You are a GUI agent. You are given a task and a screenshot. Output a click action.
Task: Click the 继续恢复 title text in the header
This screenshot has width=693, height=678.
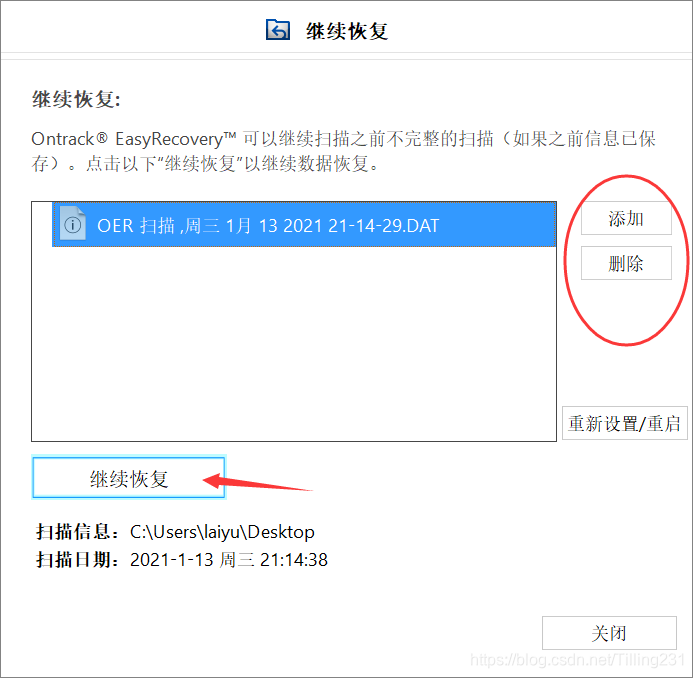(x=347, y=31)
